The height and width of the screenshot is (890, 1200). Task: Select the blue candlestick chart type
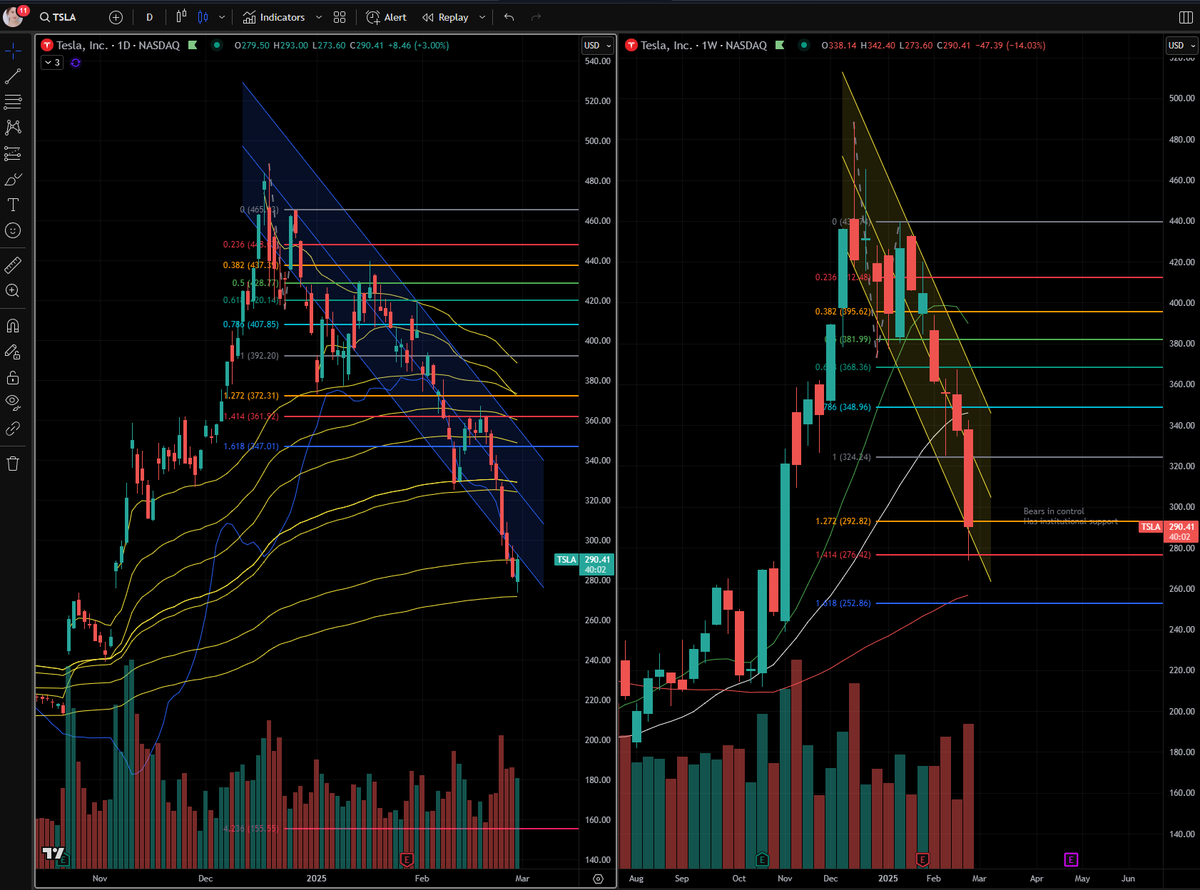tap(203, 18)
